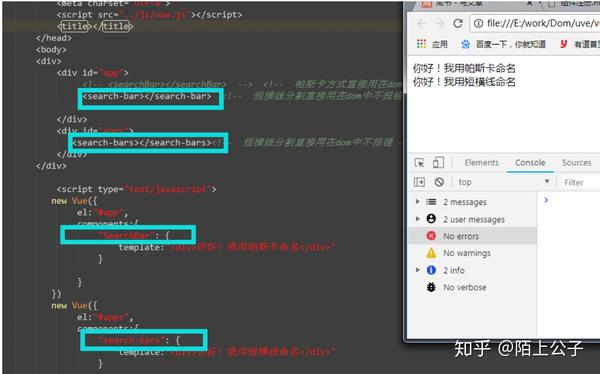Click the </head> line in the code editor
The image size is (600, 374).
[x=54, y=38]
